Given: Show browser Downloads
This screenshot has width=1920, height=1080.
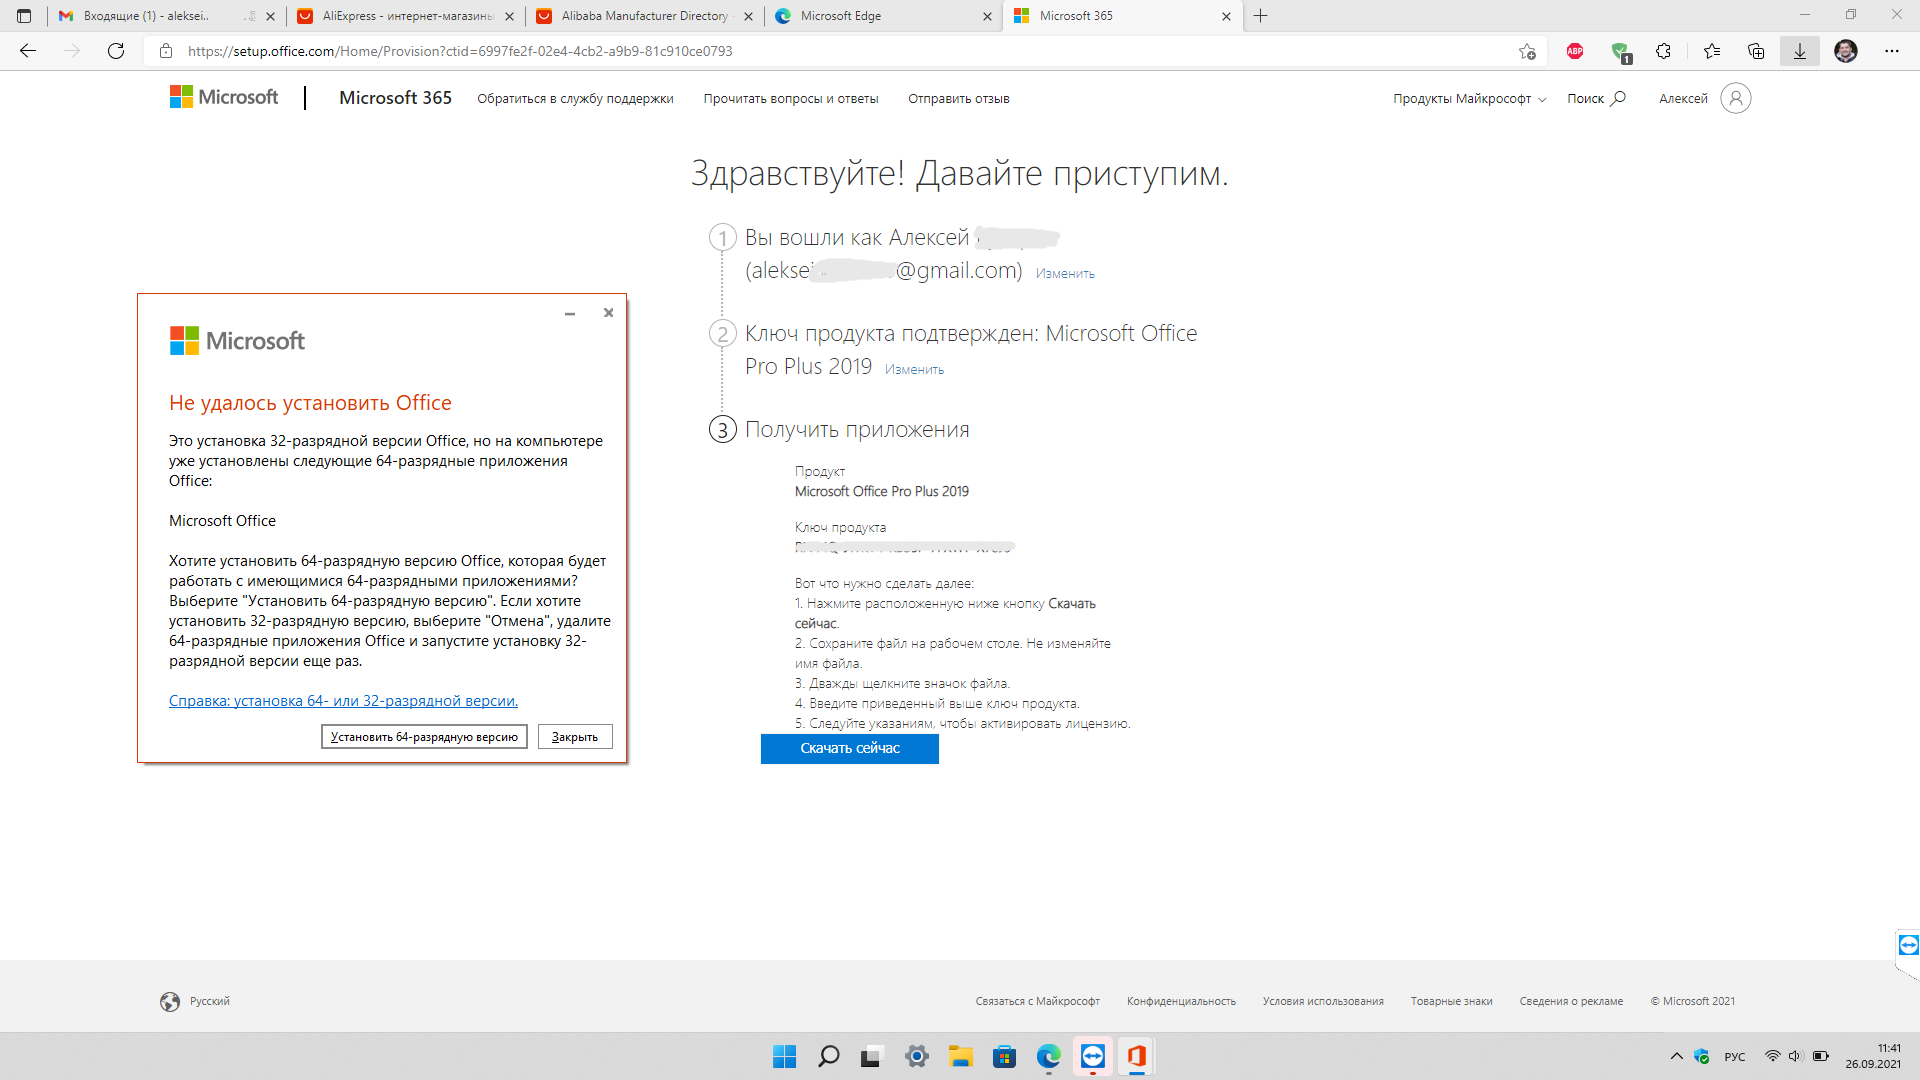Looking at the screenshot, I should point(1800,51).
